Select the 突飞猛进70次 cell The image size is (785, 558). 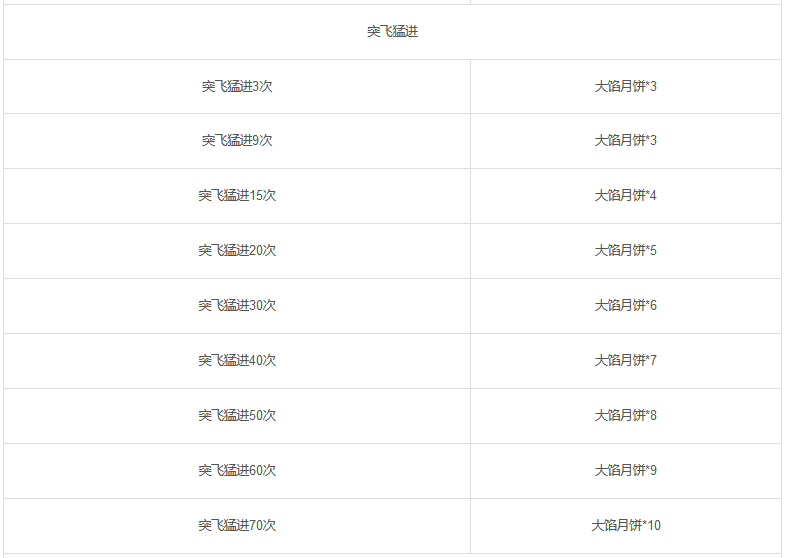pyautogui.click(x=237, y=525)
